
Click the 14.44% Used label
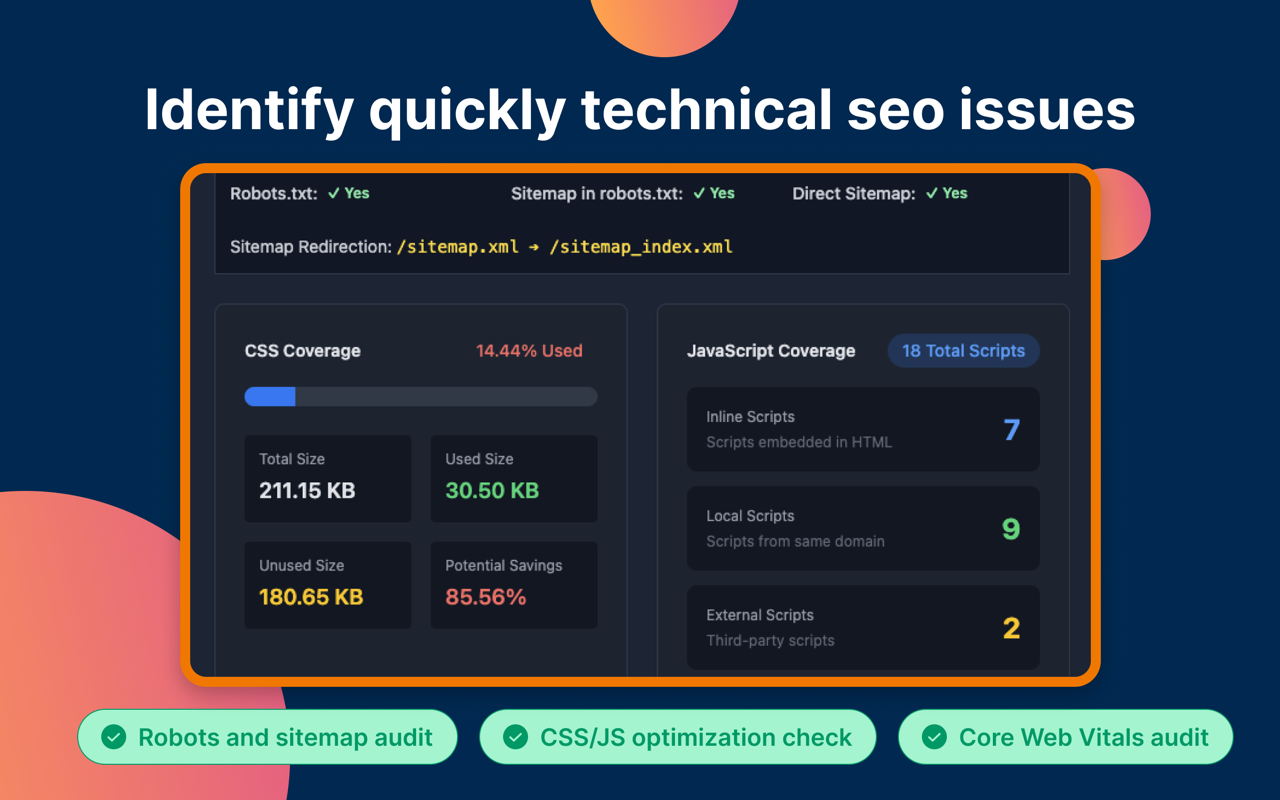click(529, 351)
